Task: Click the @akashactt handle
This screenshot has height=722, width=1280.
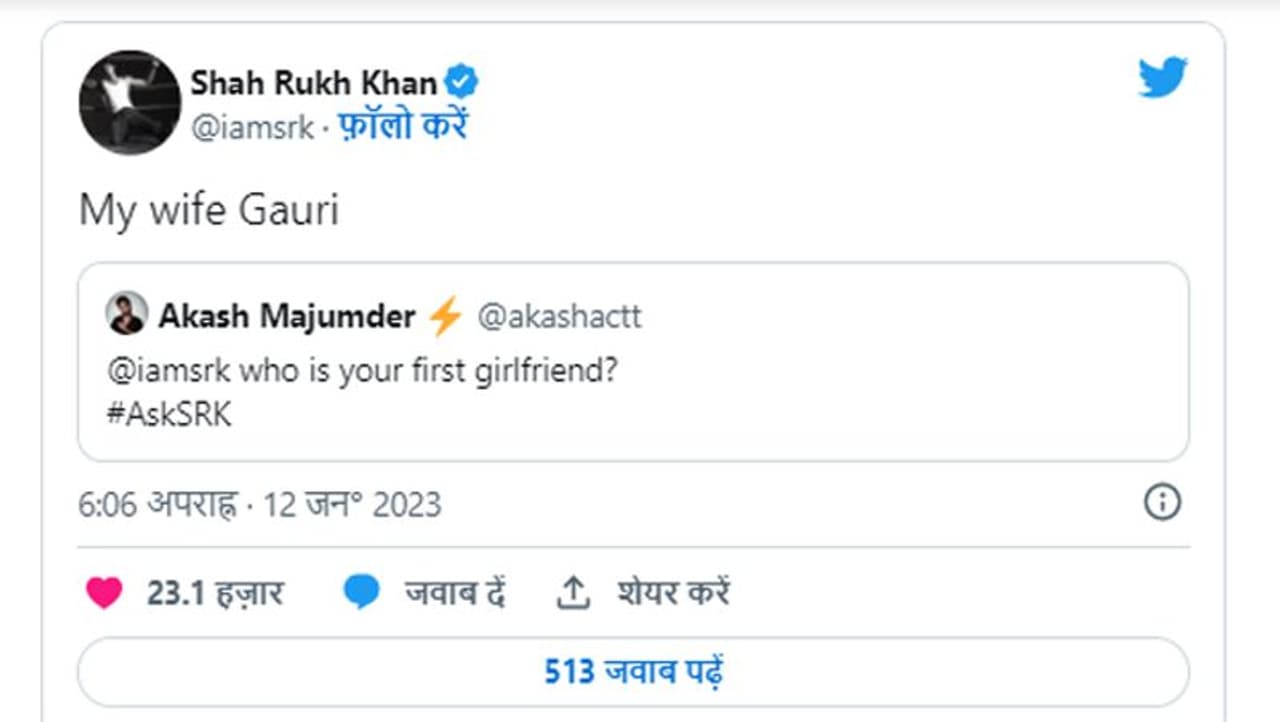Action: (560, 317)
